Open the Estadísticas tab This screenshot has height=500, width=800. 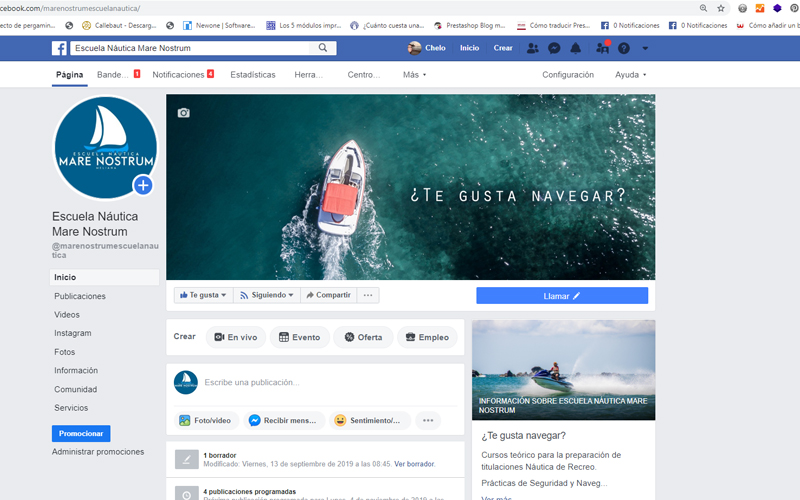coord(253,74)
